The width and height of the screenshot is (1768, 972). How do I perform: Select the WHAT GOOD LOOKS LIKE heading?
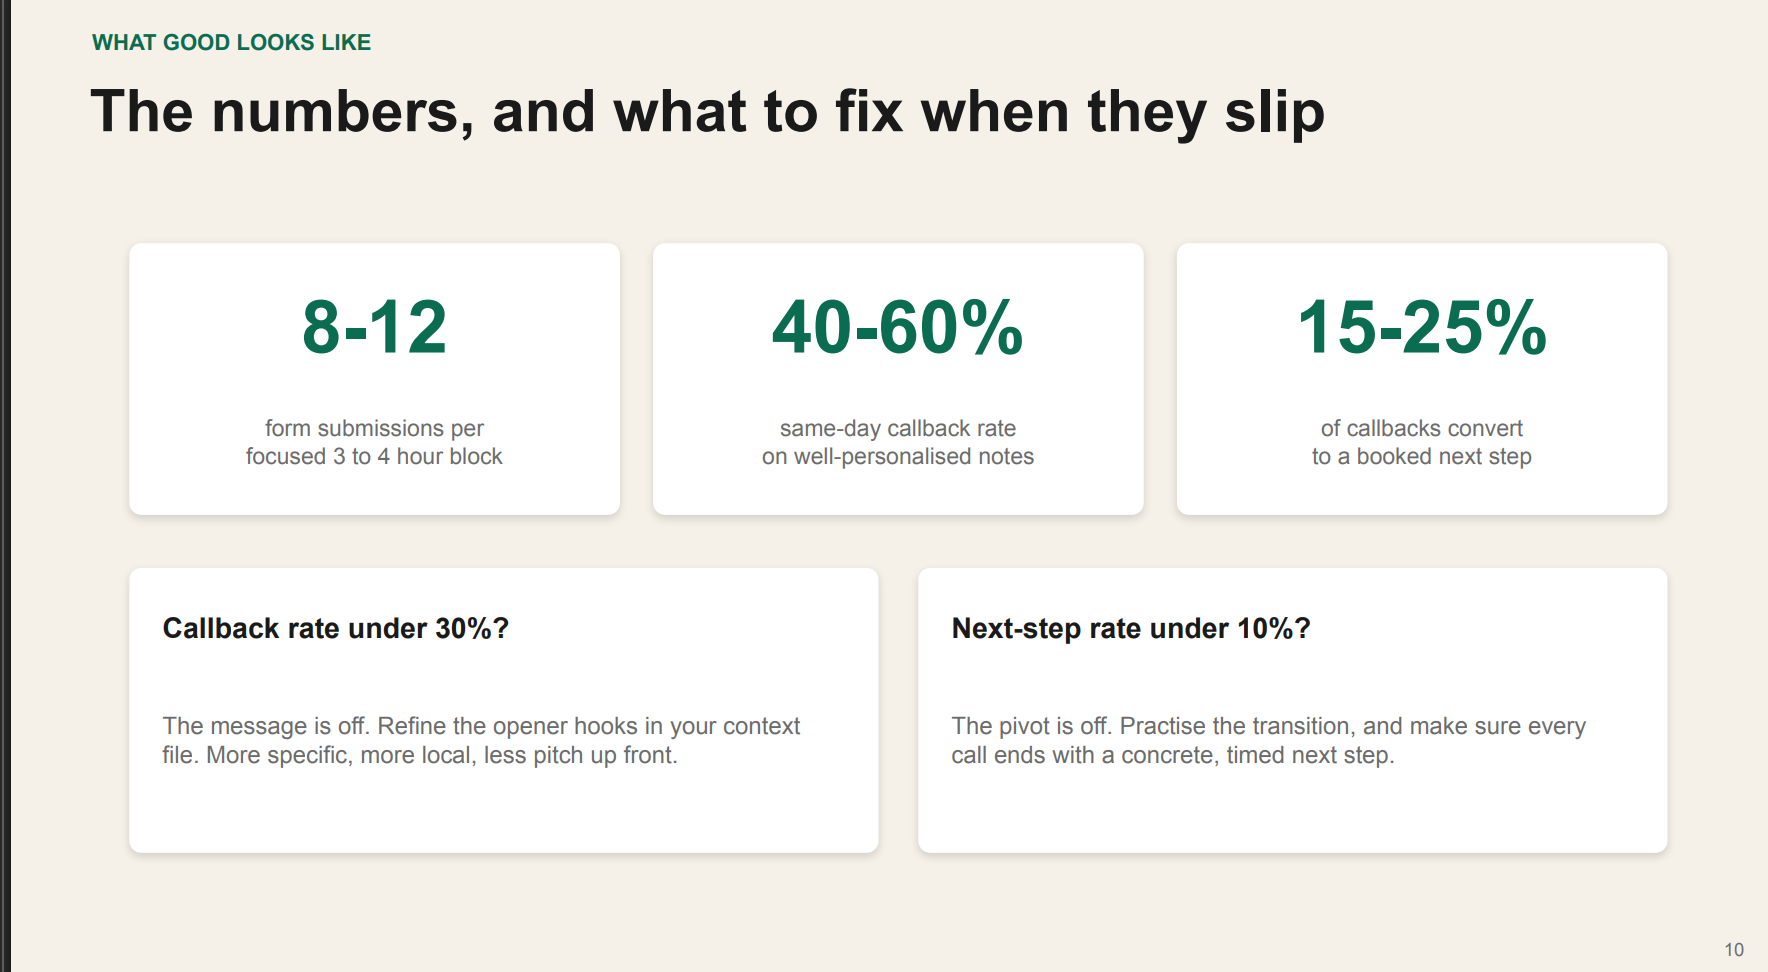[231, 42]
